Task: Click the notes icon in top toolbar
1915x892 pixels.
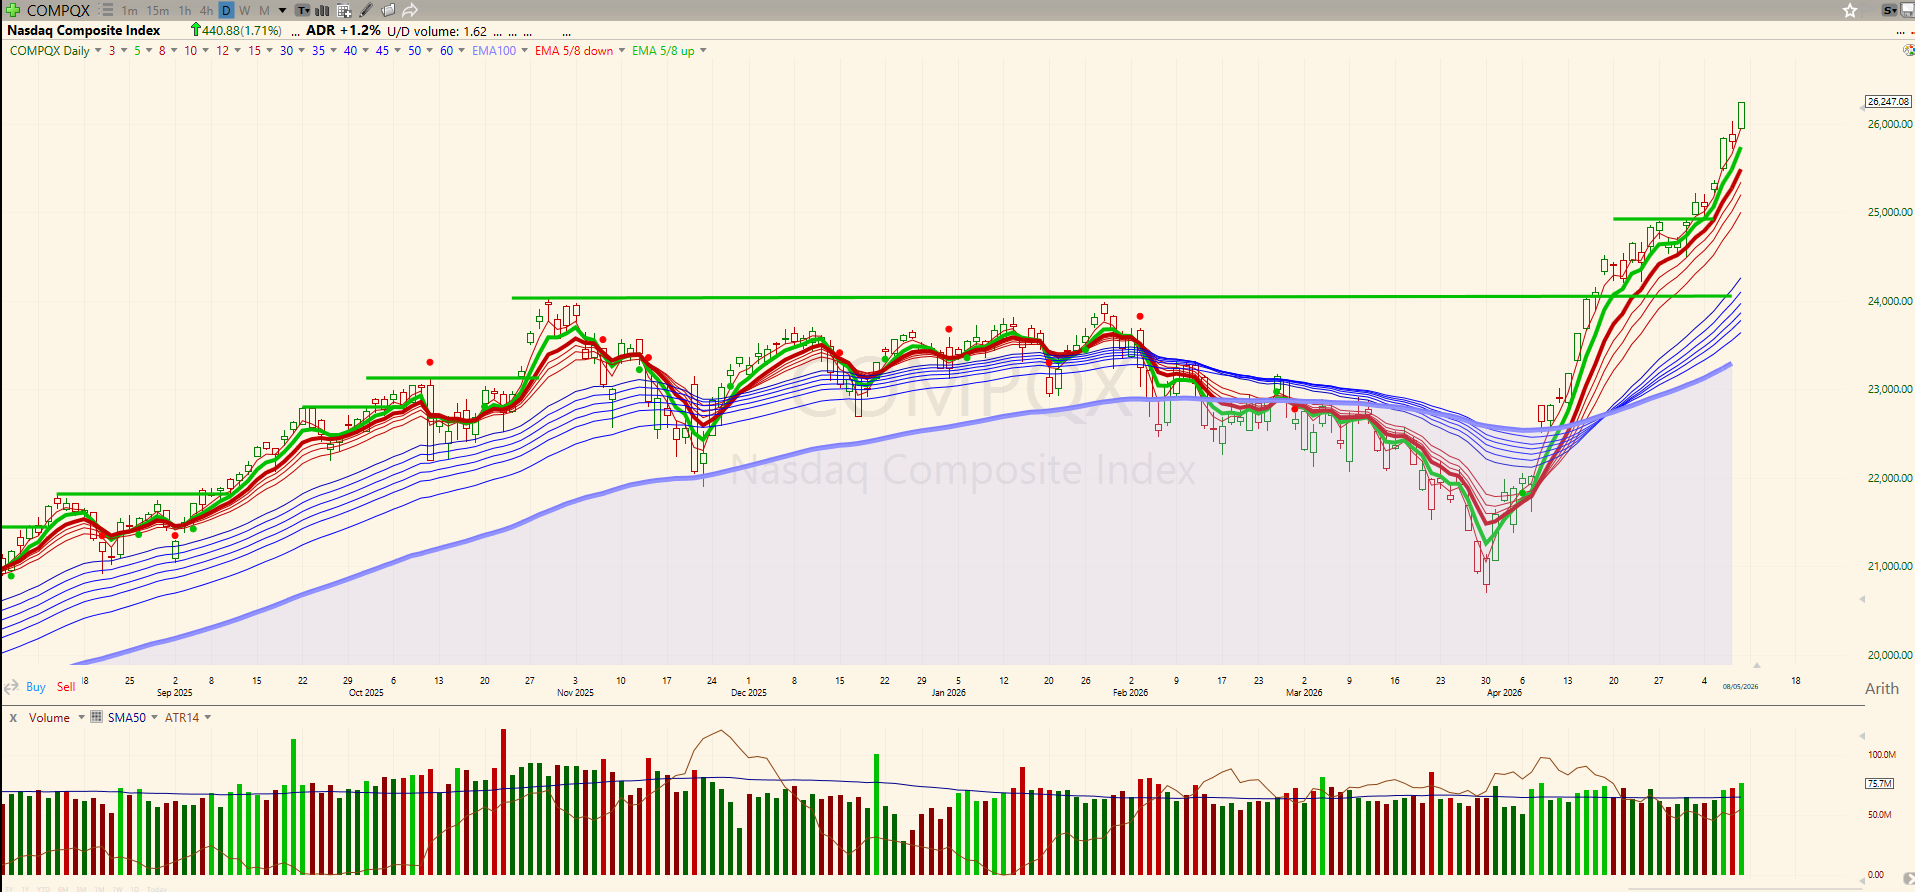Action: 388,10
